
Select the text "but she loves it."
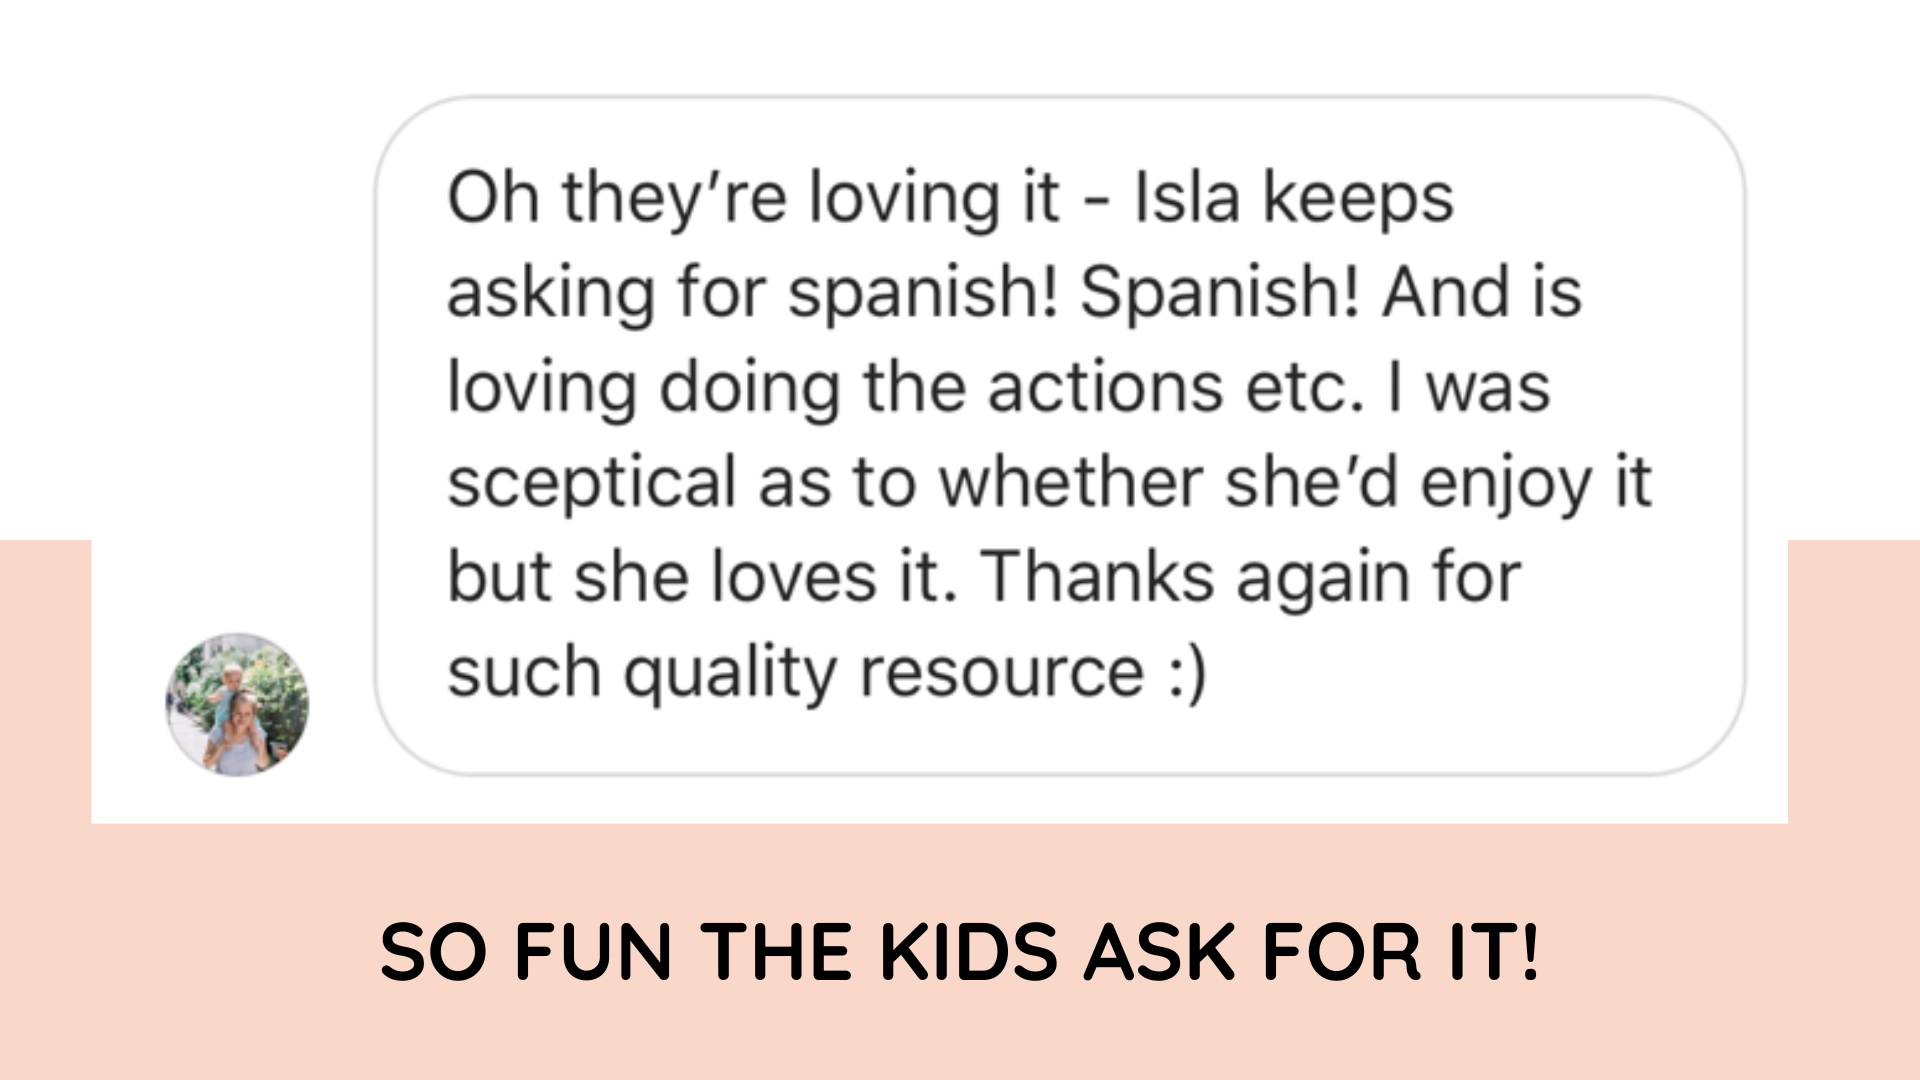point(702,578)
